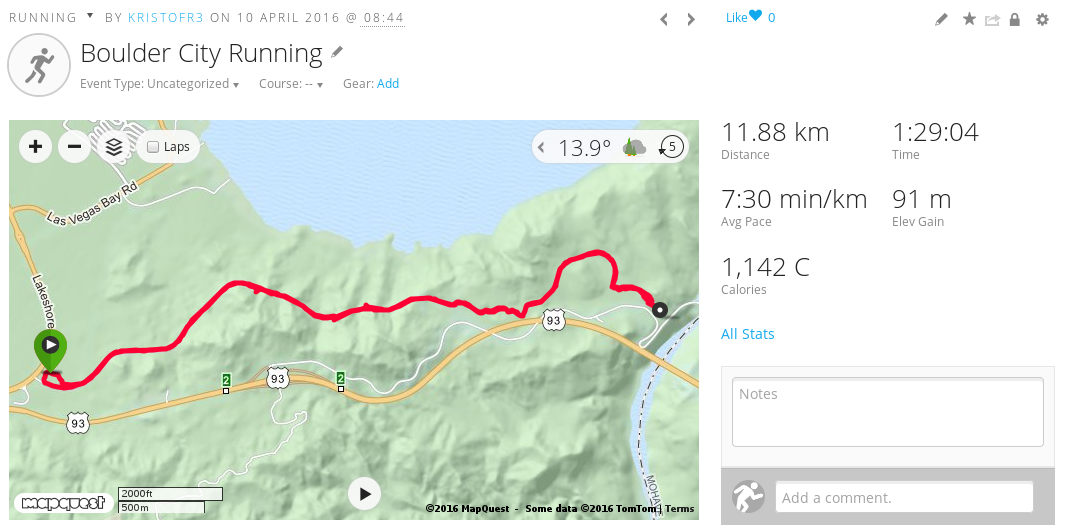Zoom in on the map
Screen dimensions: 1067x532
pos(35,146)
